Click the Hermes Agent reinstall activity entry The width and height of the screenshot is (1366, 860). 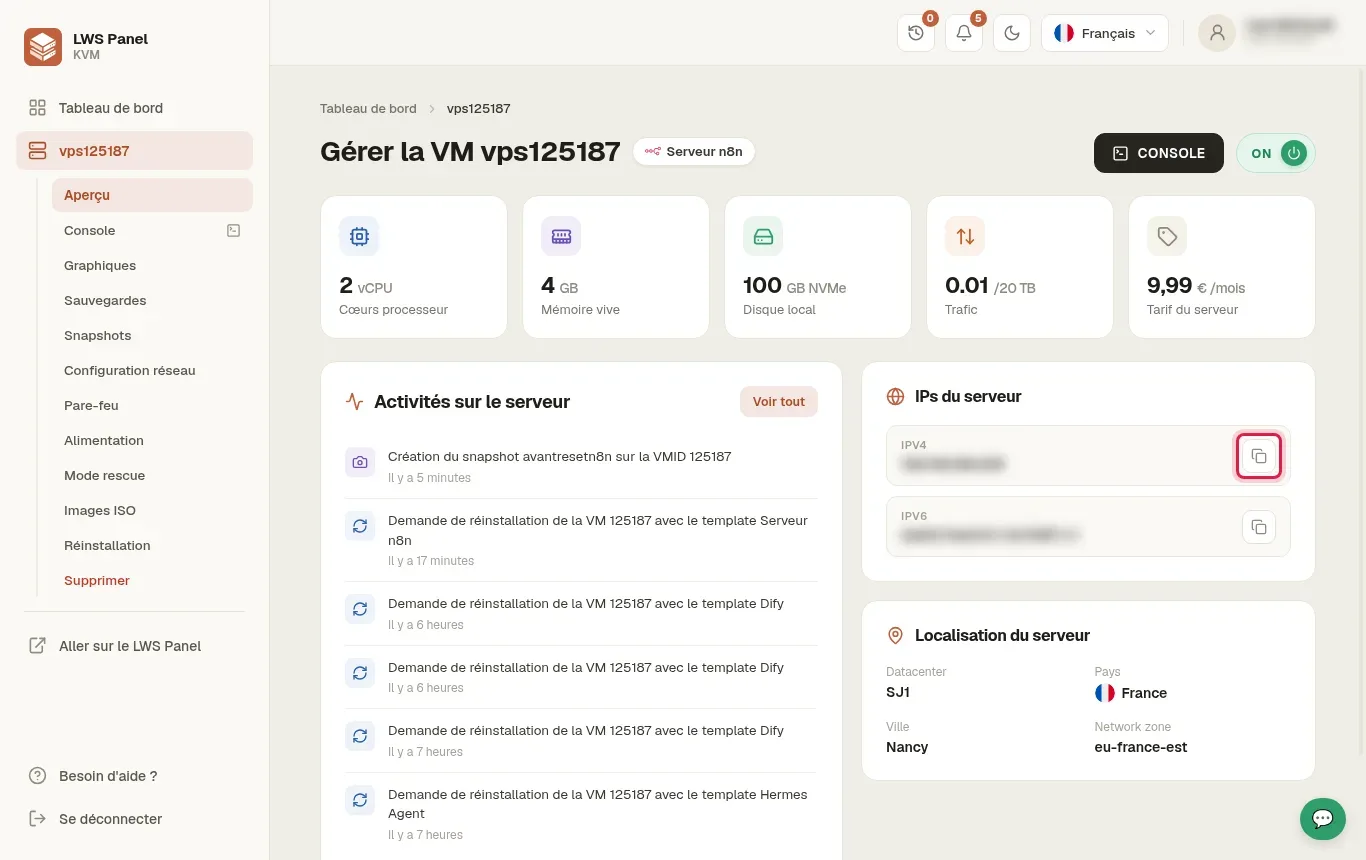click(581, 813)
